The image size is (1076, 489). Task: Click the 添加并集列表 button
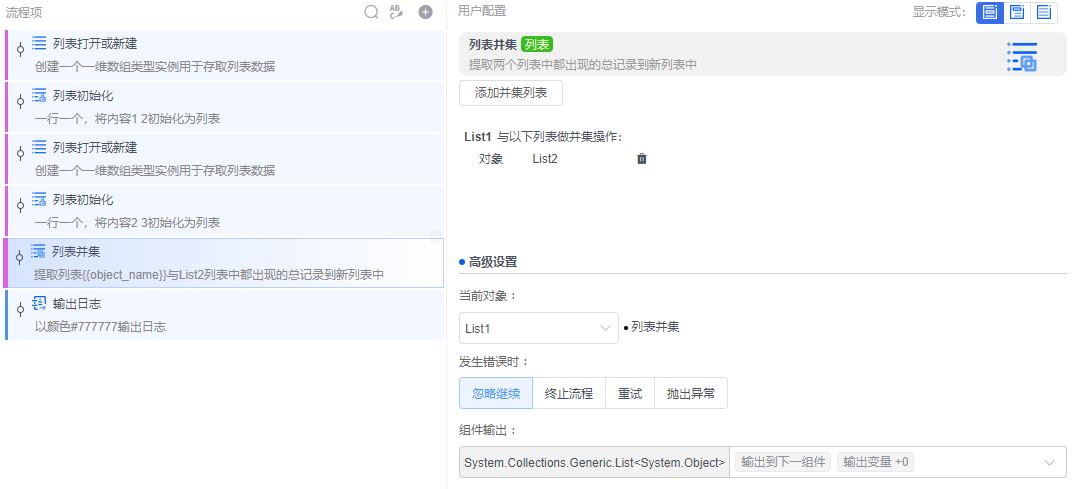(x=511, y=93)
